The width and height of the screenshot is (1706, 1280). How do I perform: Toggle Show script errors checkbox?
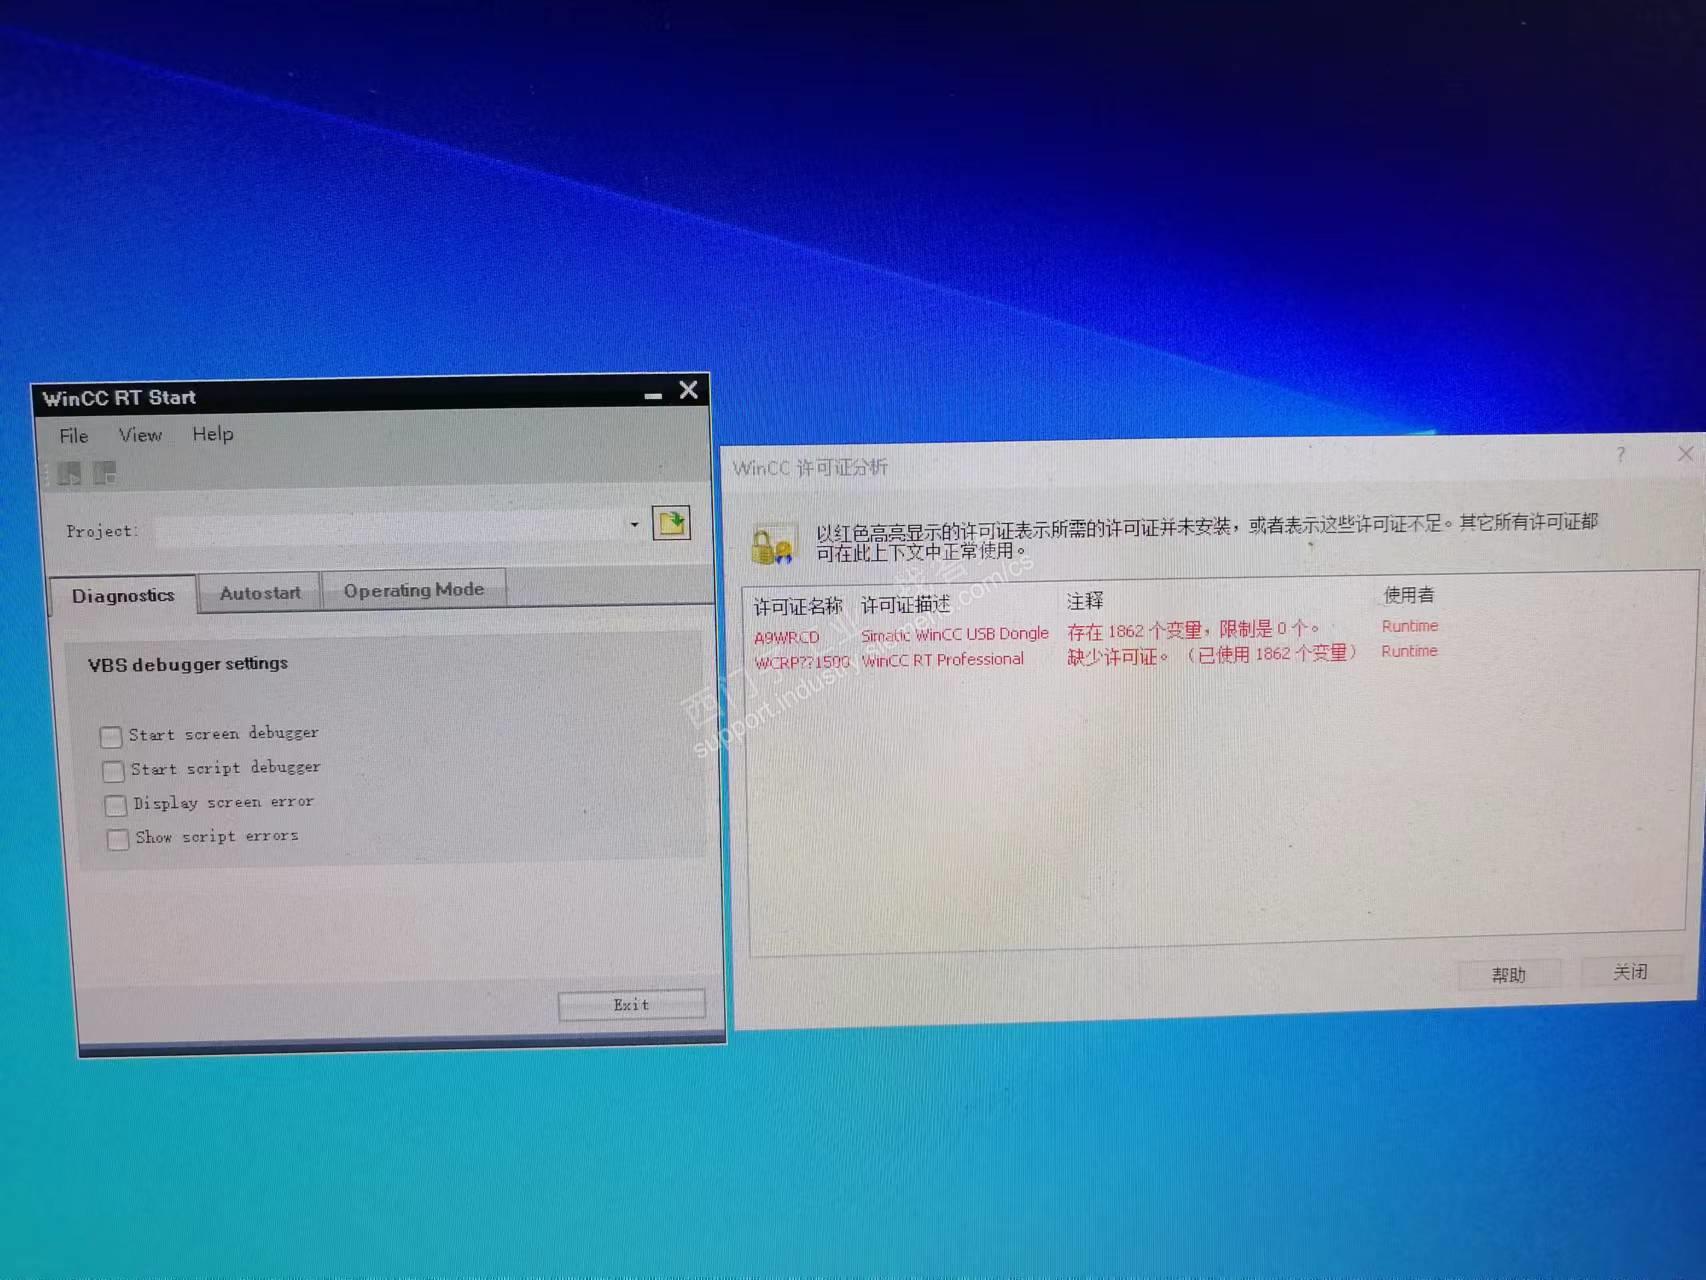[x=118, y=839]
